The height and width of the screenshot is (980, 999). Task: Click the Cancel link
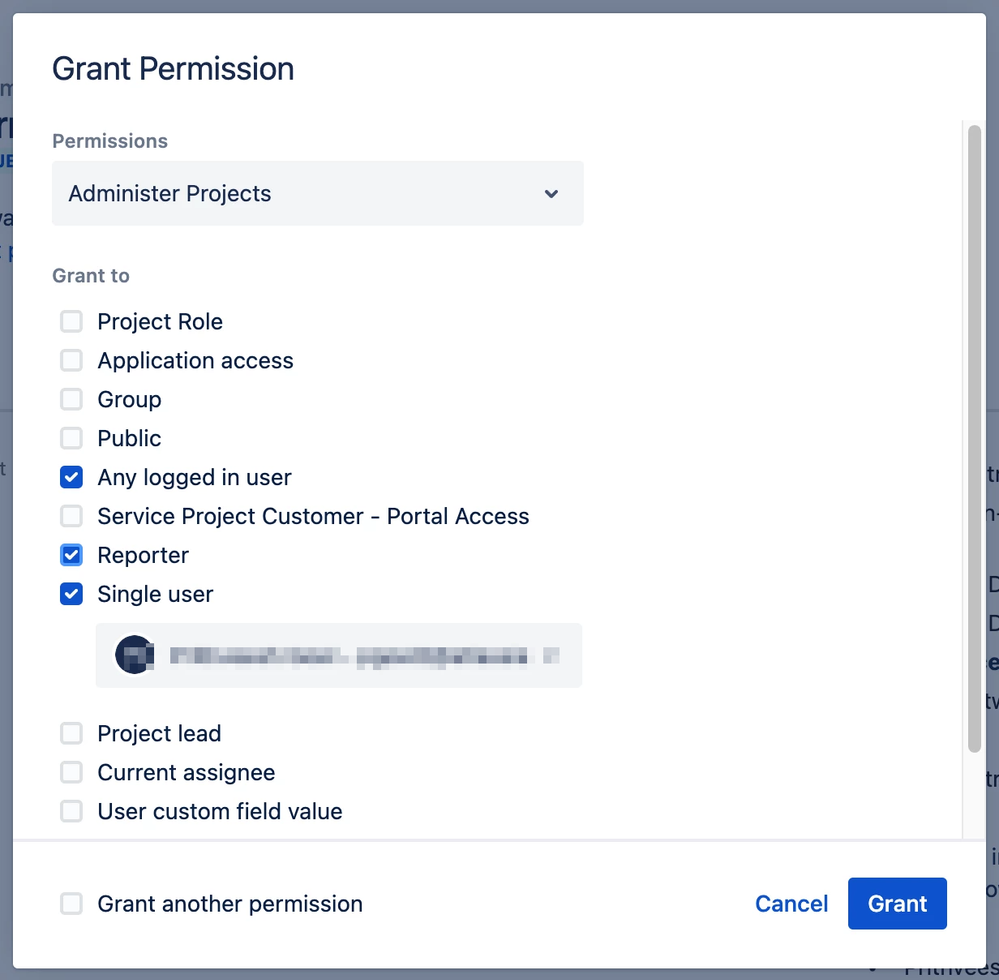click(x=791, y=903)
